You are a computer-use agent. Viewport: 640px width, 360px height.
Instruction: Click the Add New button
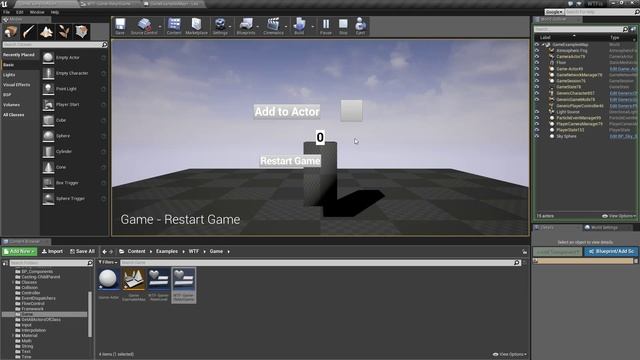tap(19, 251)
